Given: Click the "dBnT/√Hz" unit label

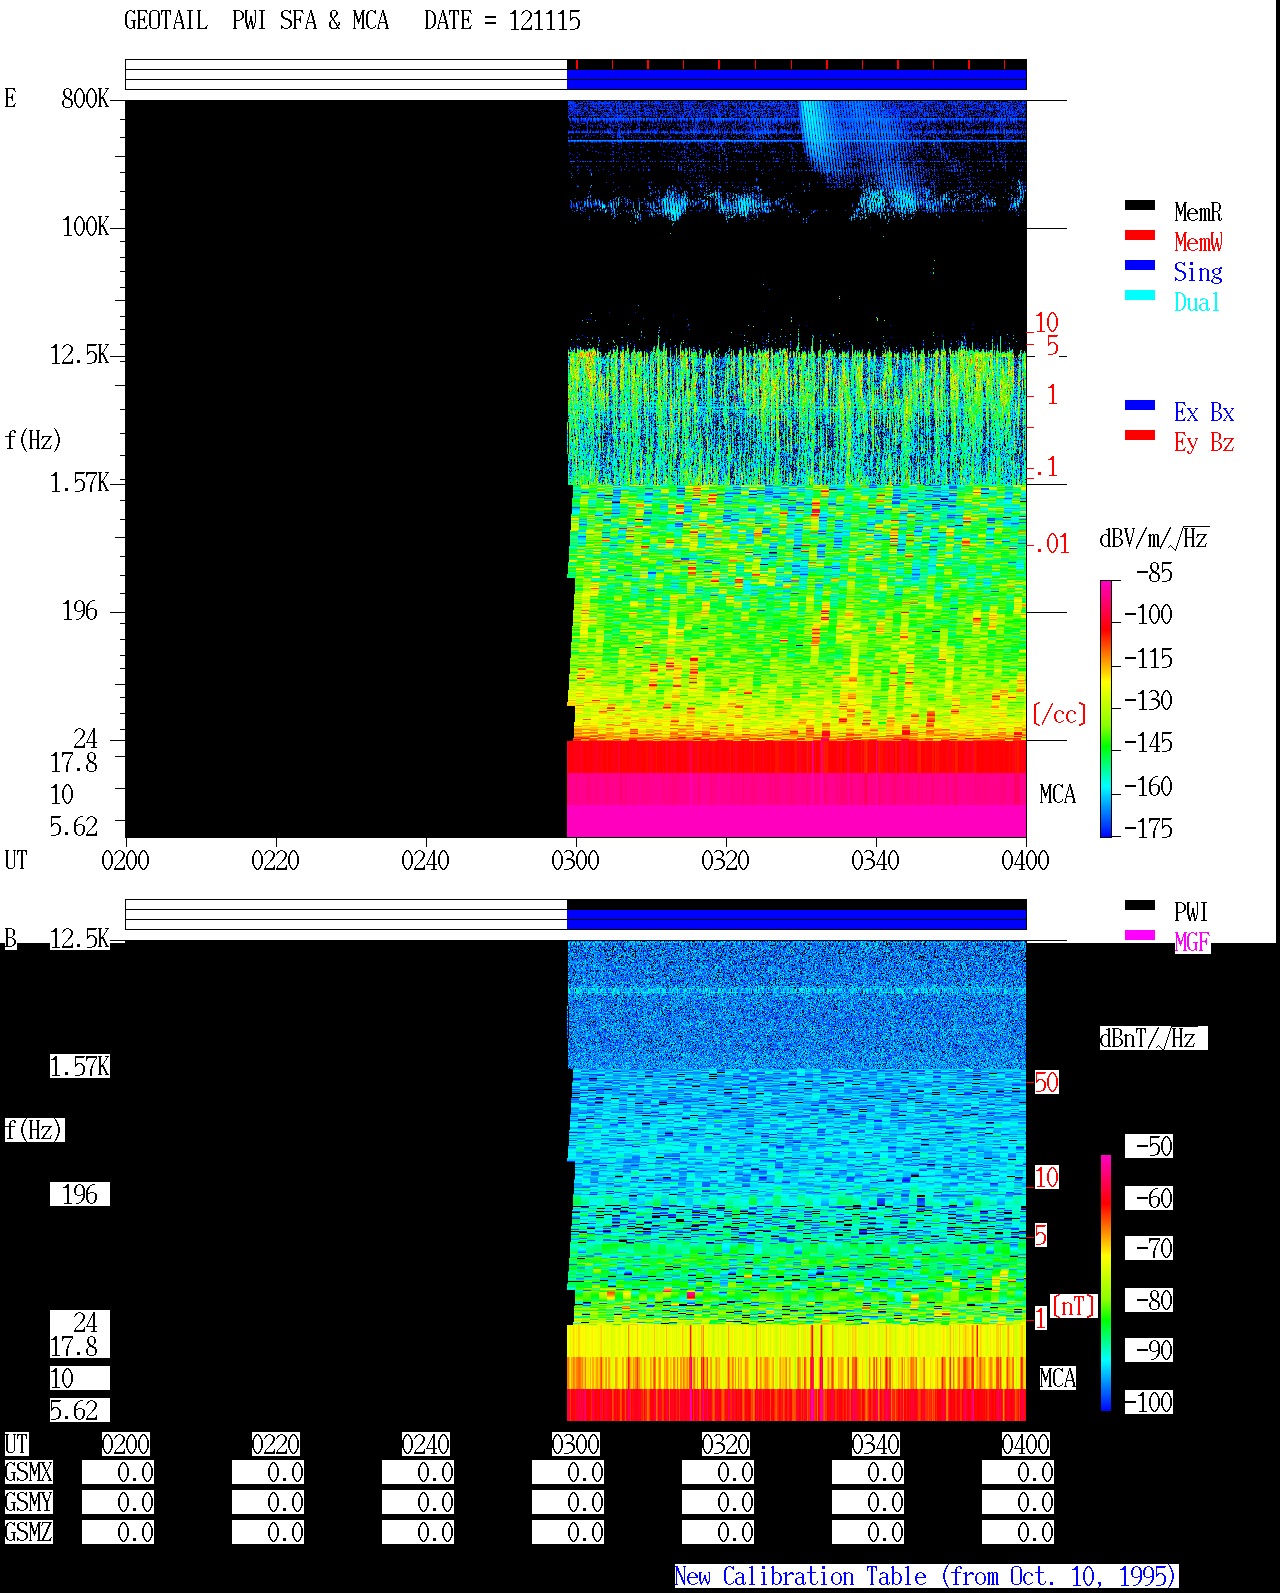Looking at the screenshot, I should 1153,1038.
